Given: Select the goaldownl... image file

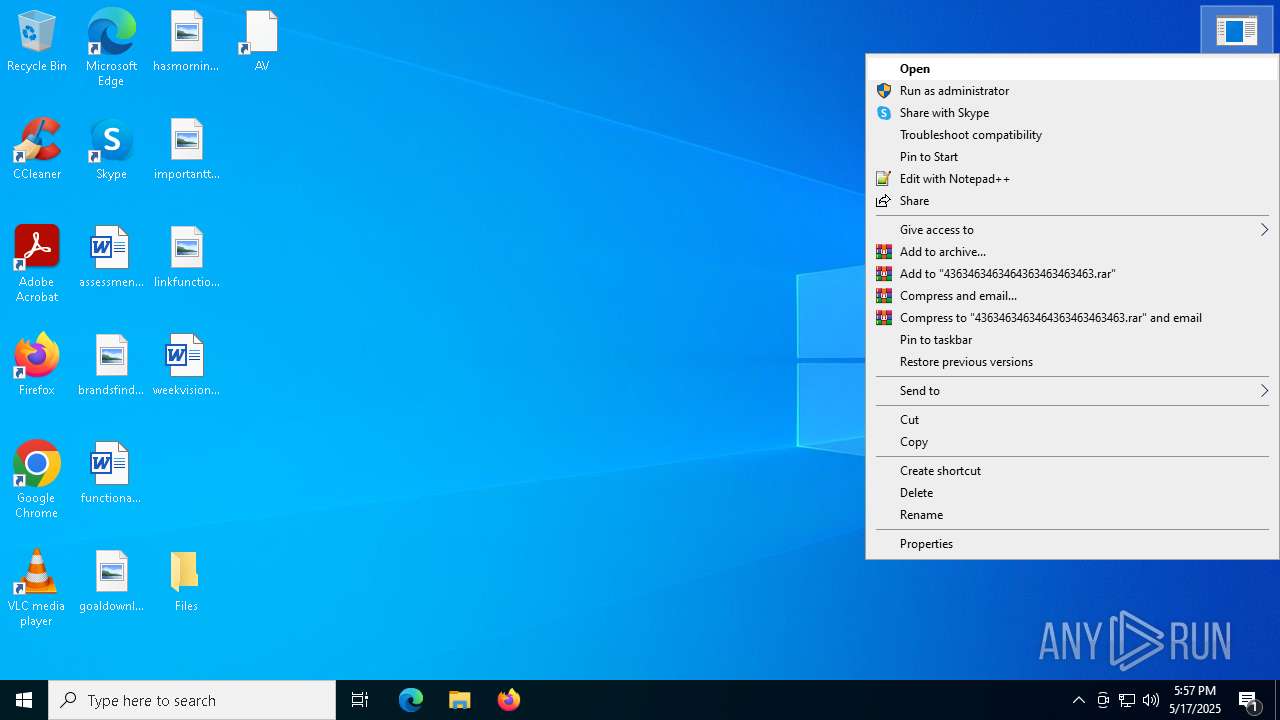Looking at the screenshot, I should tap(111, 581).
